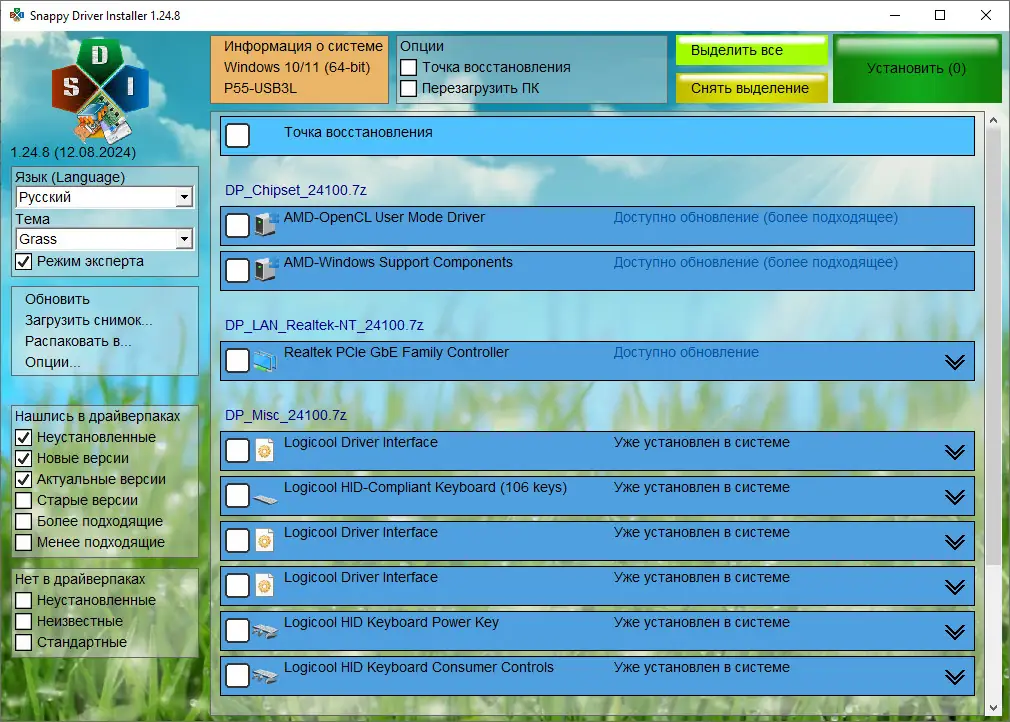Click the Realtek network adapter icon
The image size is (1010, 722).
click(x=267, y=361)
